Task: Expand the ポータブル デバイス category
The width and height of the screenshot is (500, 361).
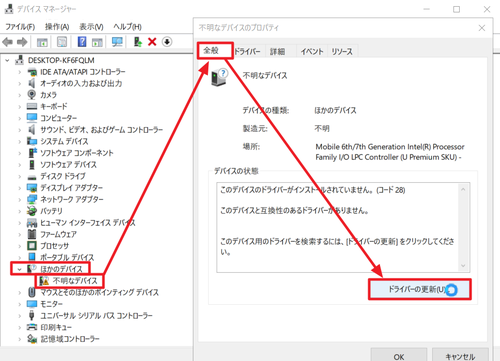Action: tap(19, 257)
